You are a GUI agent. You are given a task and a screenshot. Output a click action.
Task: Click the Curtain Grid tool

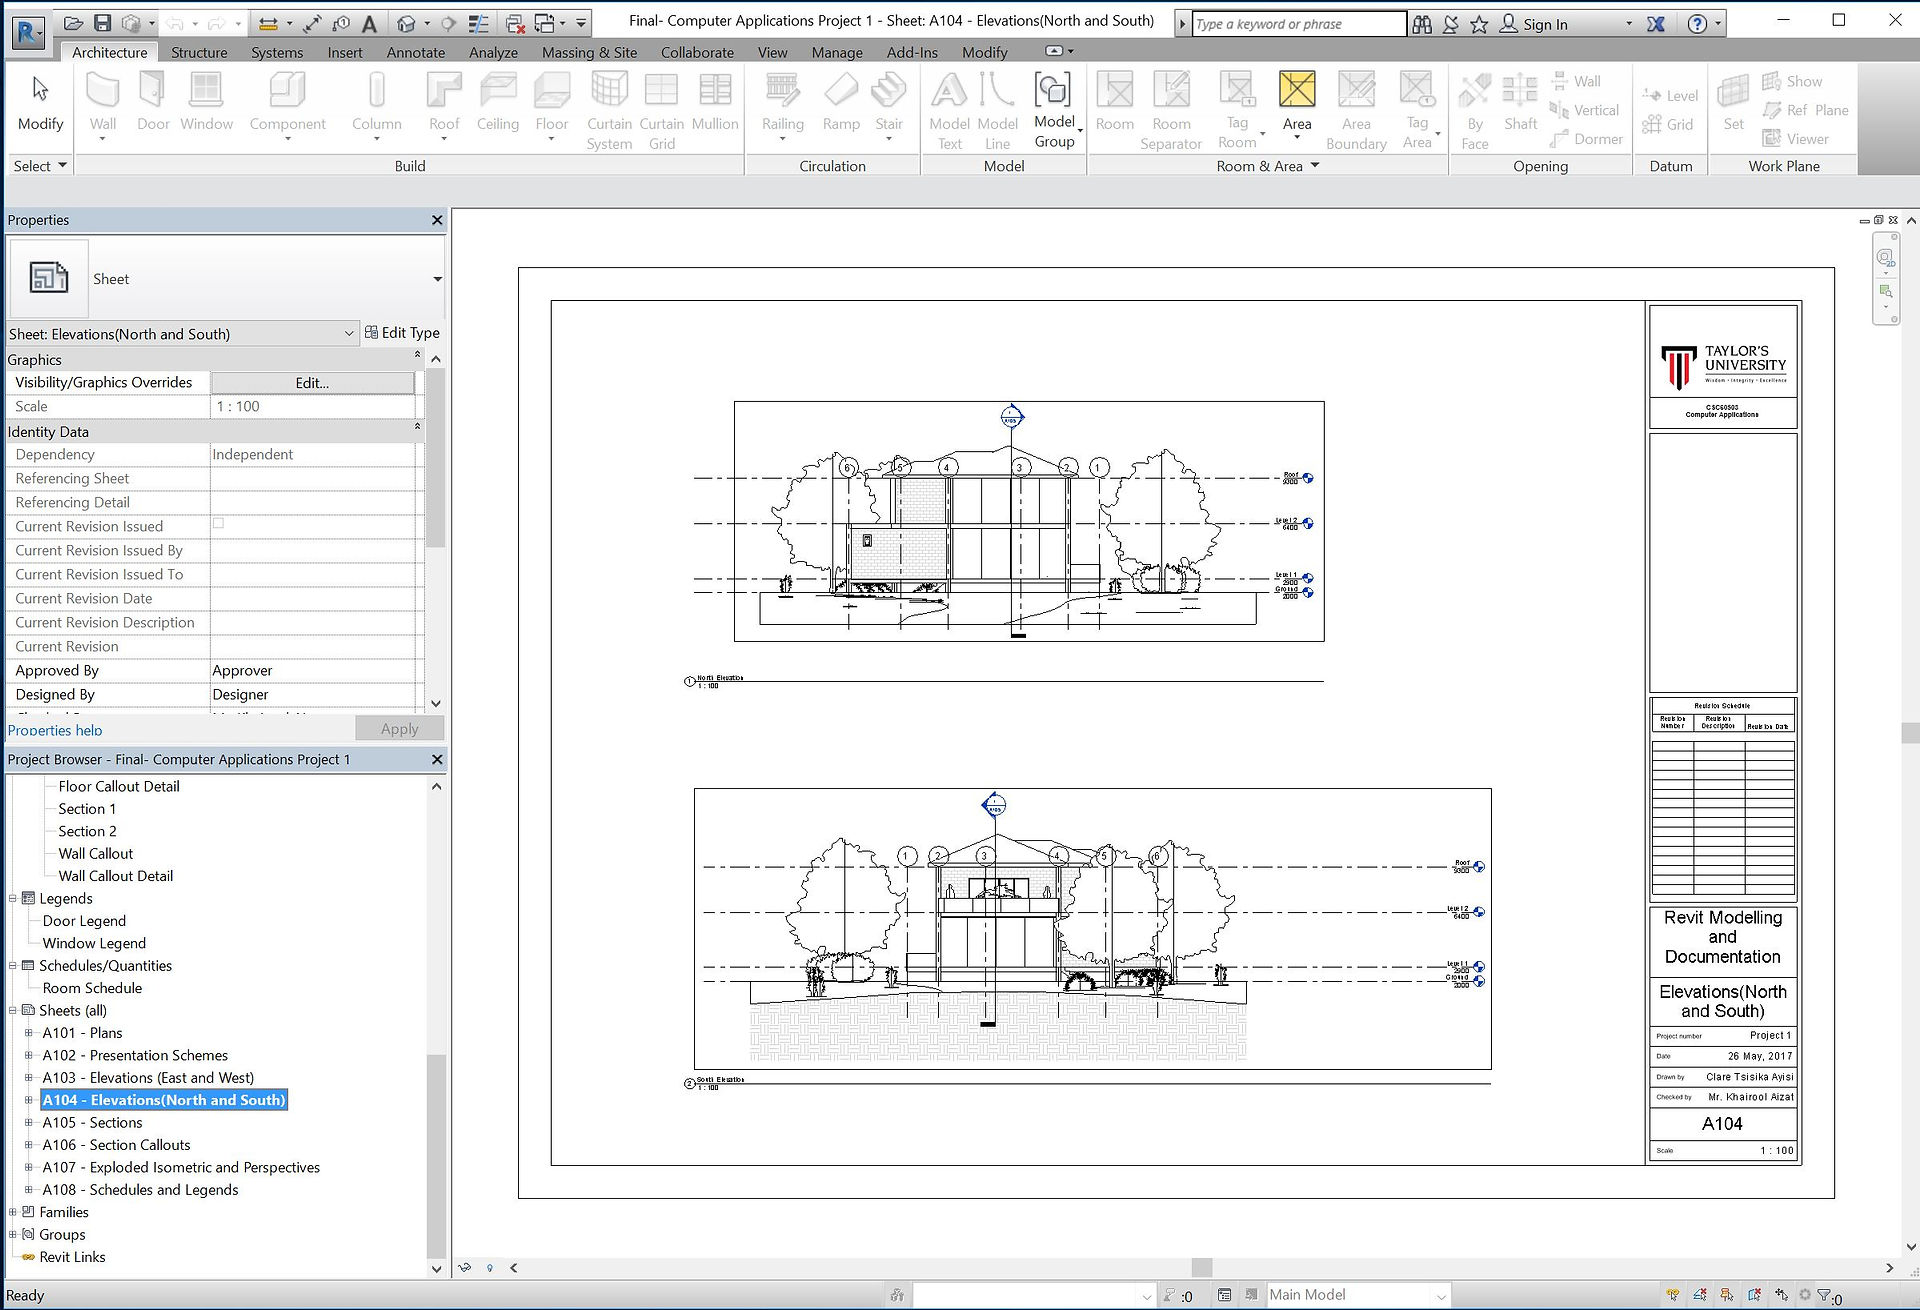(661, 110)
